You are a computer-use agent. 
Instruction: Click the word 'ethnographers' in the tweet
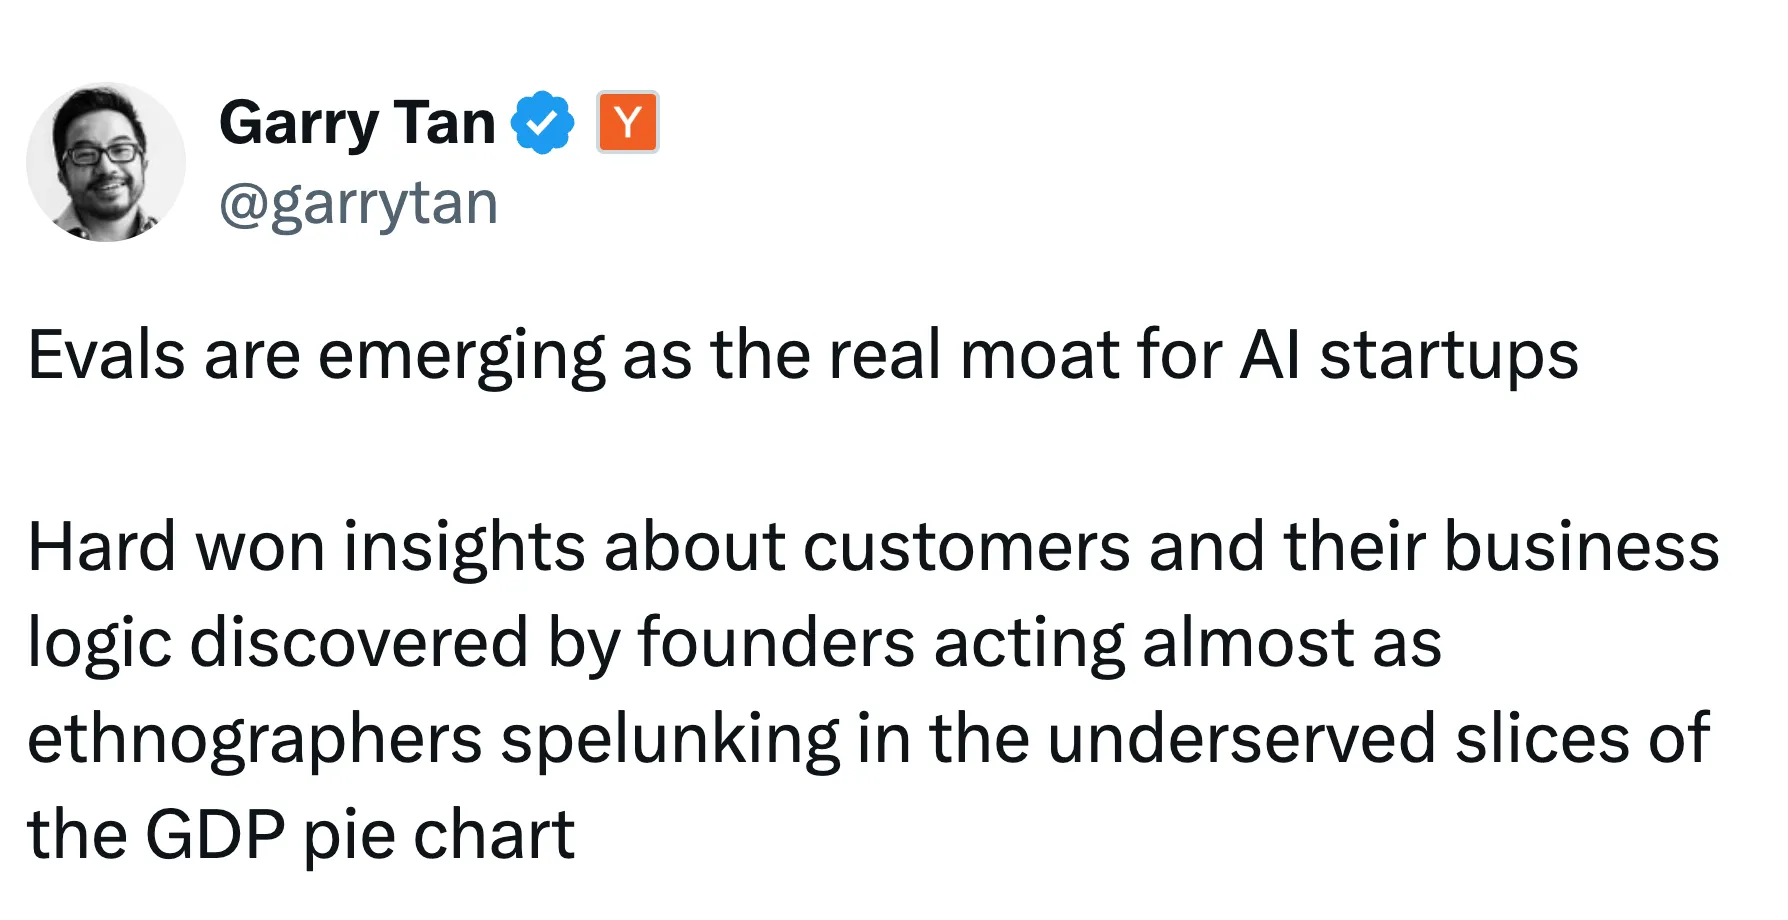(x=255, y=741)
